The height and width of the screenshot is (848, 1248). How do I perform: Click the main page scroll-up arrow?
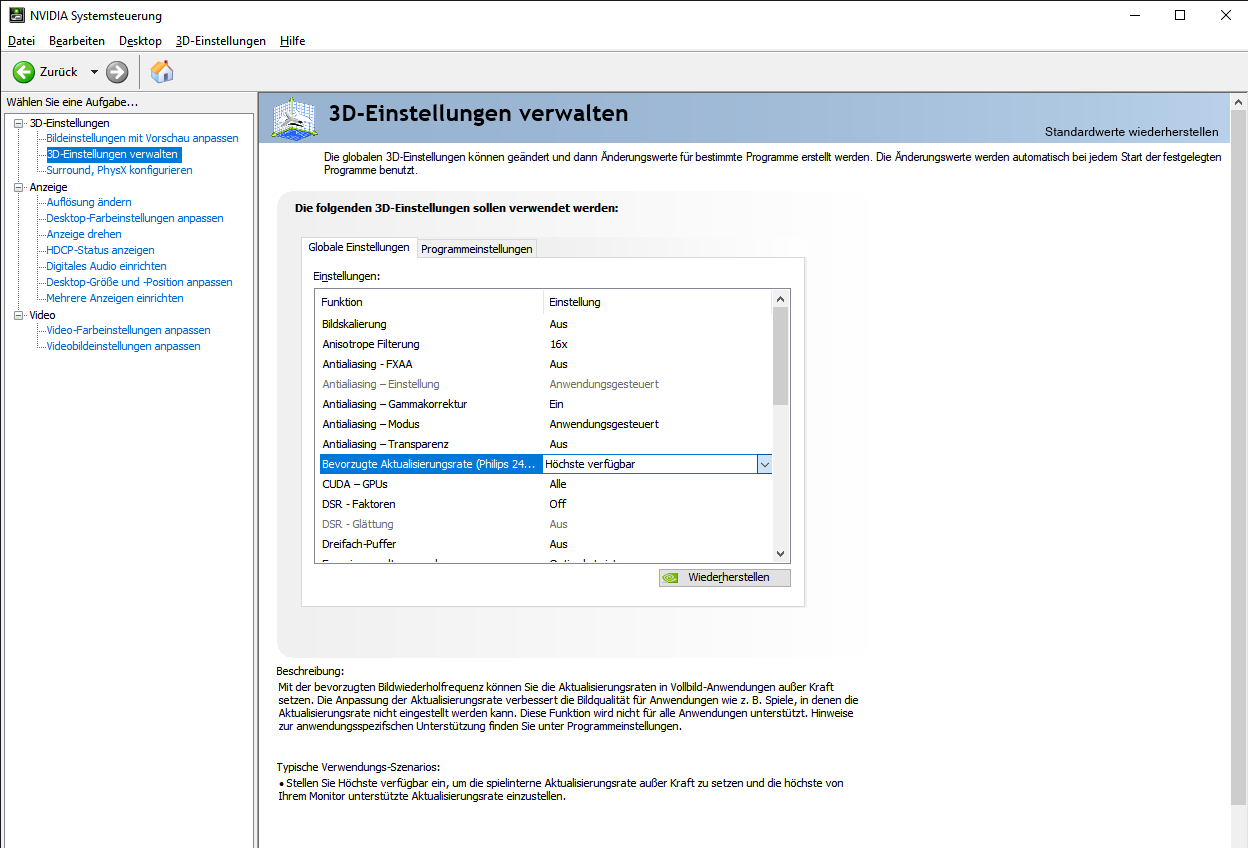tap(1239, 103)
